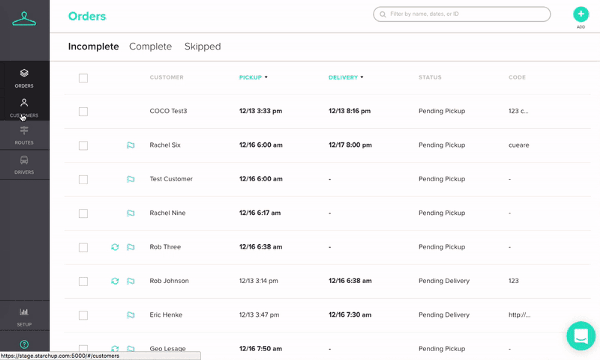Click flag icon for Eric Henke

[130, 315]
